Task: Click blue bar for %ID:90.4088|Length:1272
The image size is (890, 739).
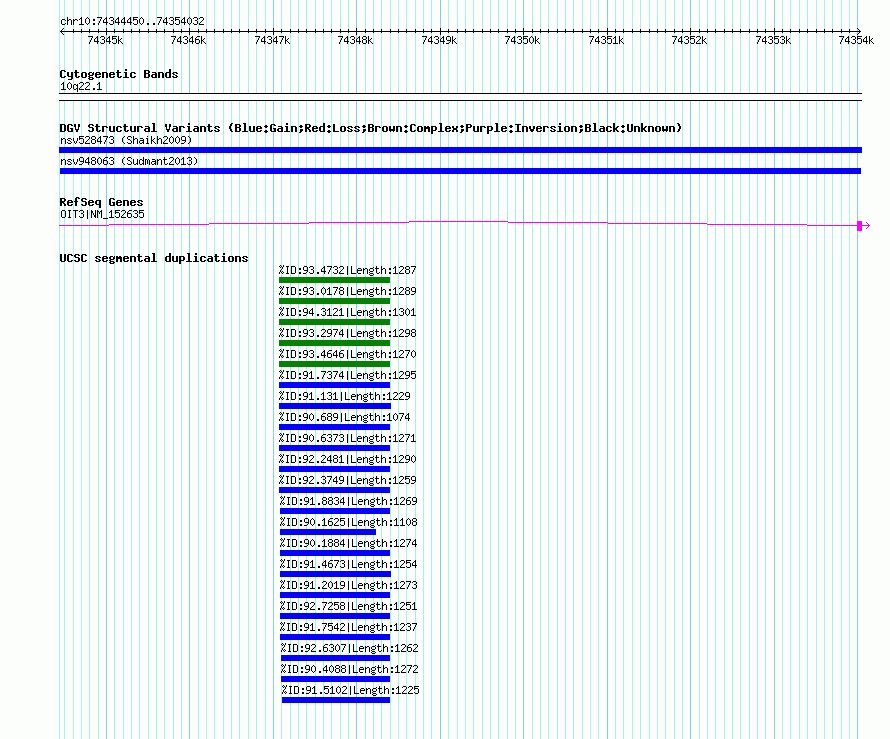Action: point(335,679)
